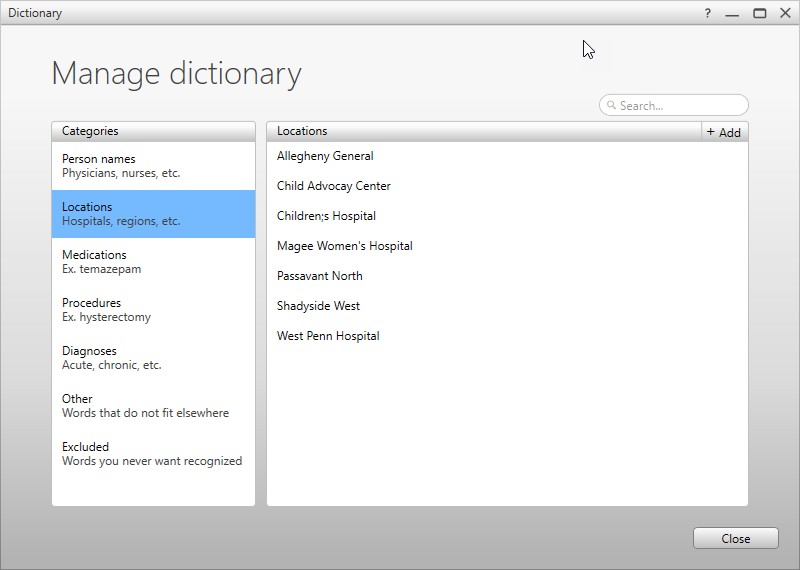This screenshot has height=570, width=800.
Task: Show the Excluded words category
Action: 153,454
